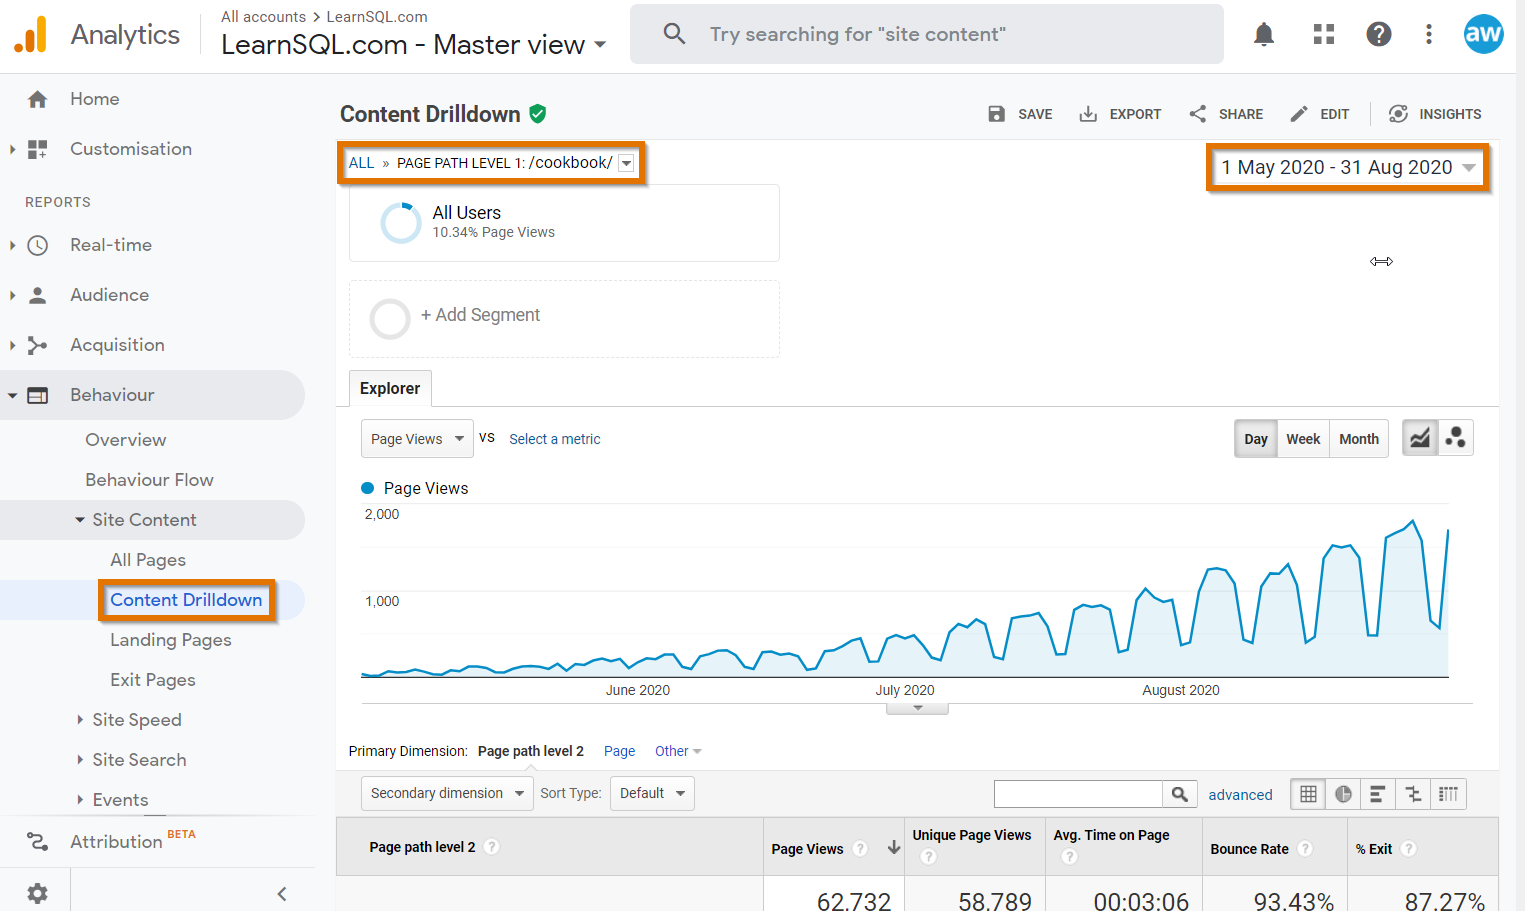This screenshot has height=911, width=1525.
Task: Click the Customisation dashboard icon
Action: click(38, 149)
